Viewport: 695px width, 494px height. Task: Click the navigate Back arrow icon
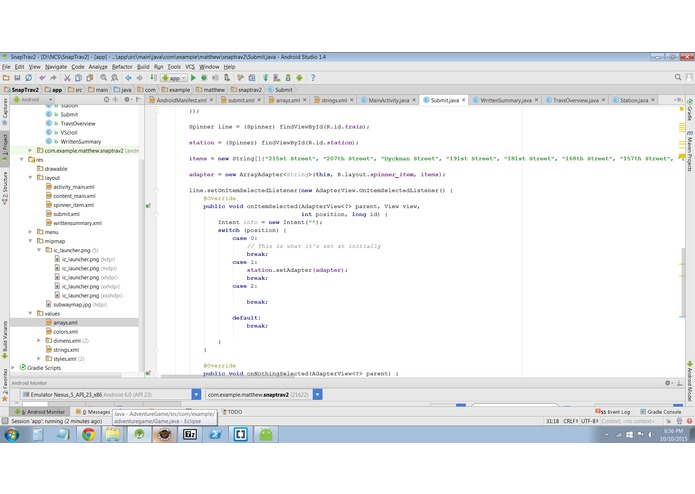point(129,78)
